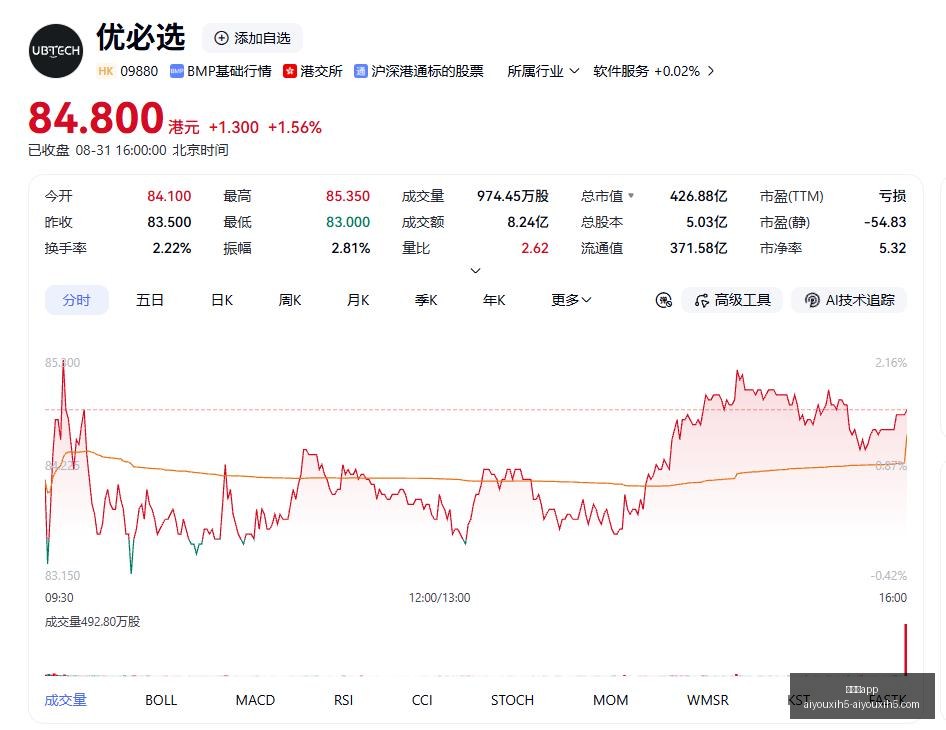Screen dimensions: 946x730
Task: Click 总市值 value 426.88亿
Action: [698, 196]
